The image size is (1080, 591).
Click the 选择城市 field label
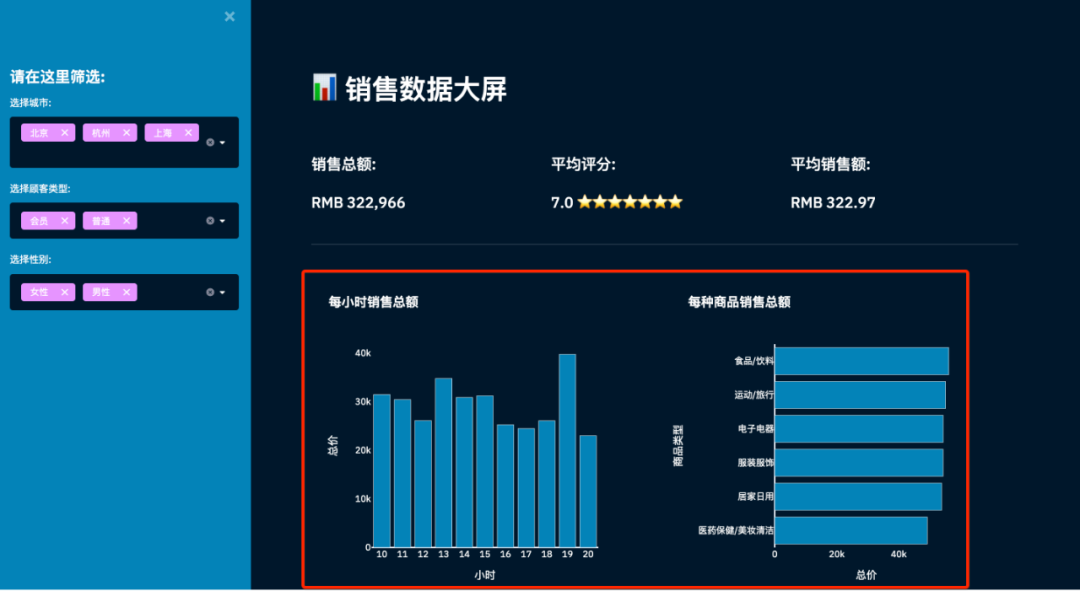click(x=30, y=103)
